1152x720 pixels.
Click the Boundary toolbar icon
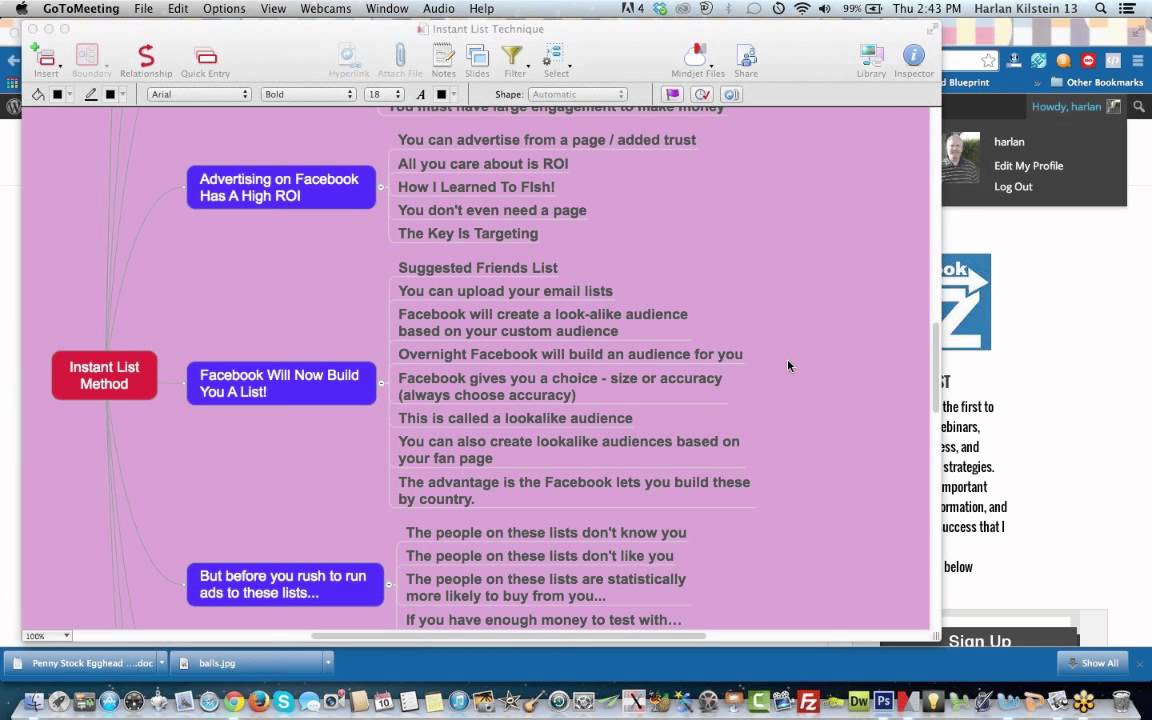point(87,55)
